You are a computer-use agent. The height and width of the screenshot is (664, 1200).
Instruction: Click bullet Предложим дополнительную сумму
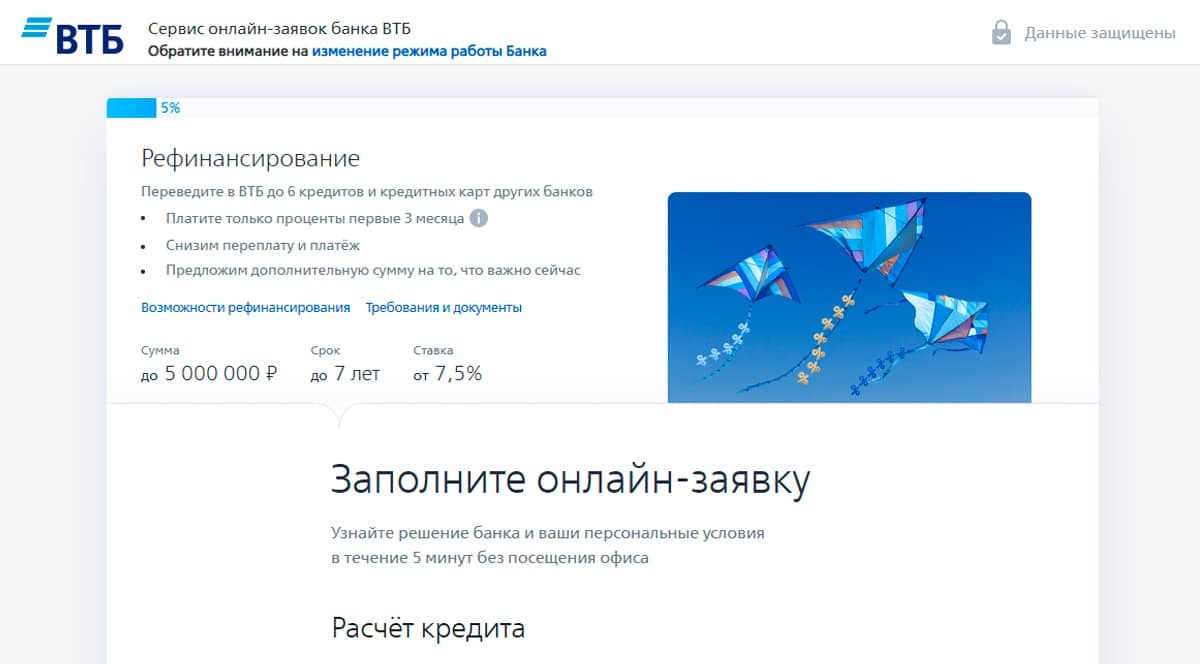click(x=373, y=270)
